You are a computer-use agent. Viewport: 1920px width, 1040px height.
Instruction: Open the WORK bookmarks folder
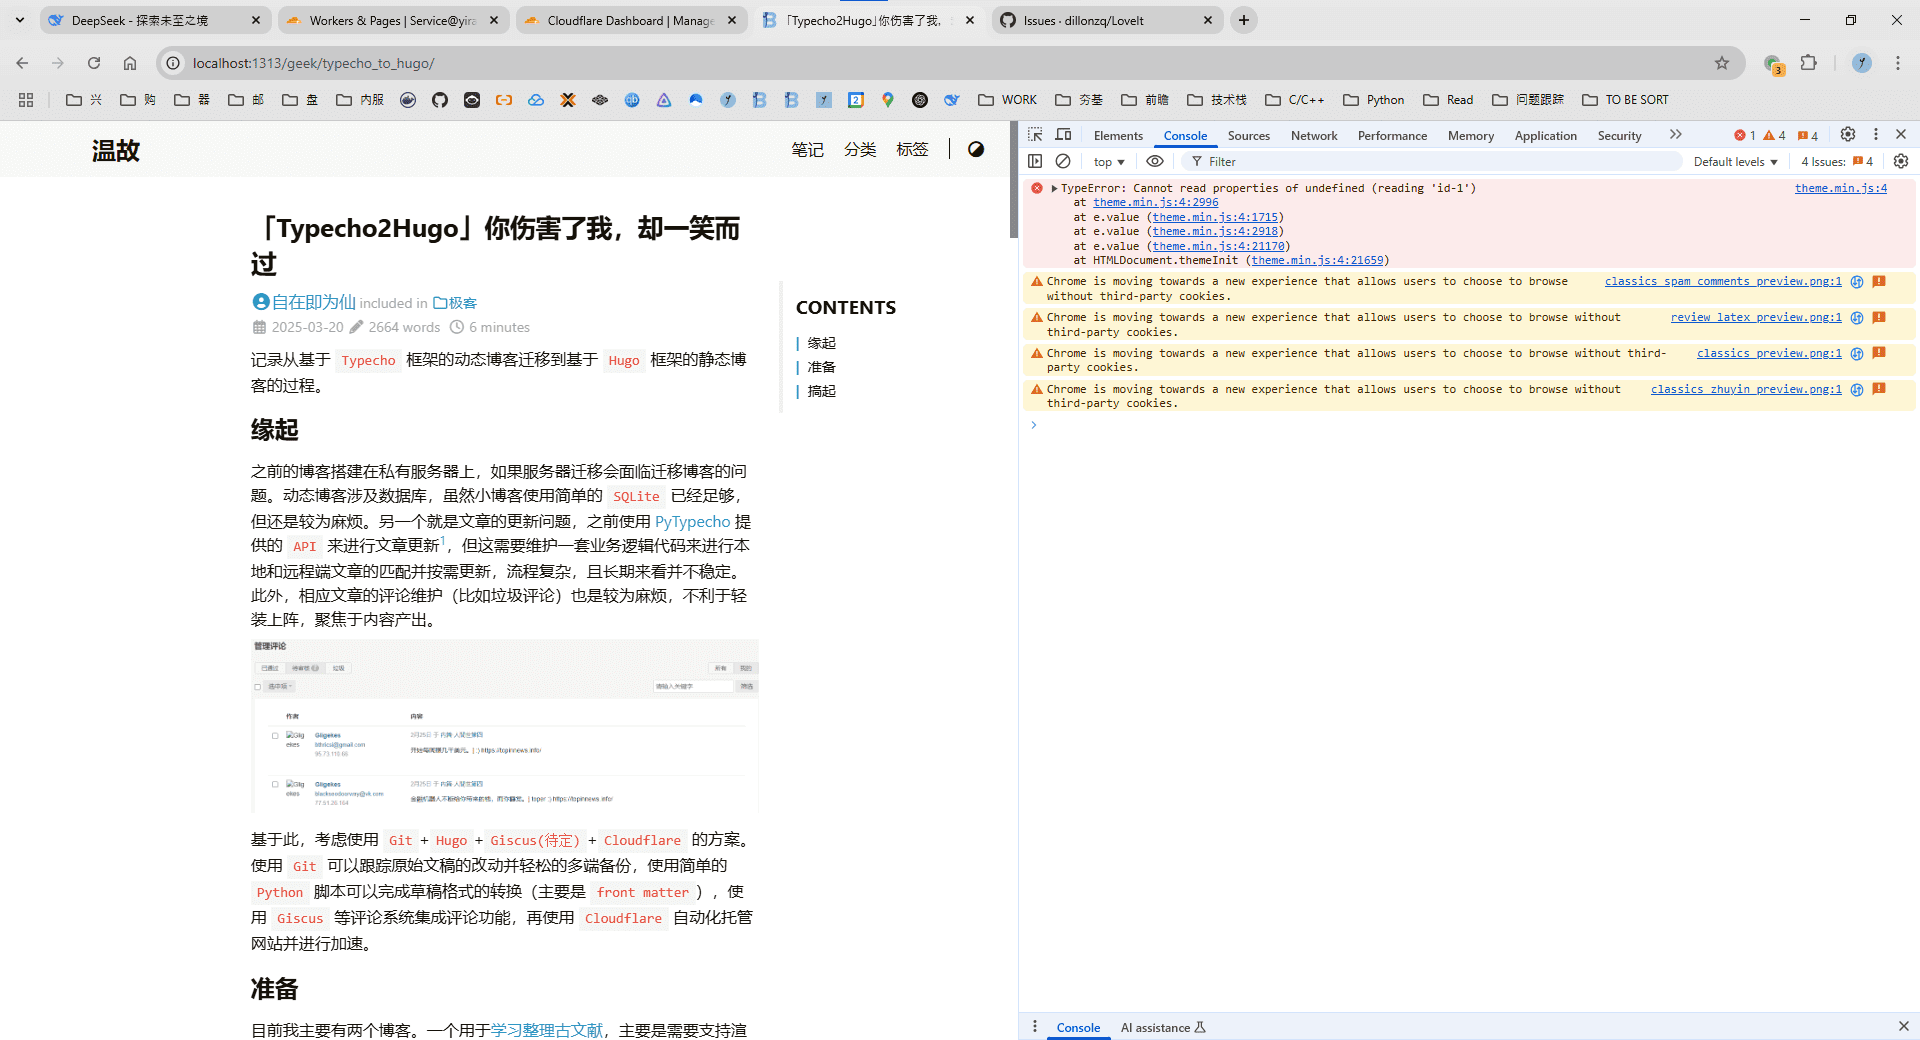coord(1008,100)
